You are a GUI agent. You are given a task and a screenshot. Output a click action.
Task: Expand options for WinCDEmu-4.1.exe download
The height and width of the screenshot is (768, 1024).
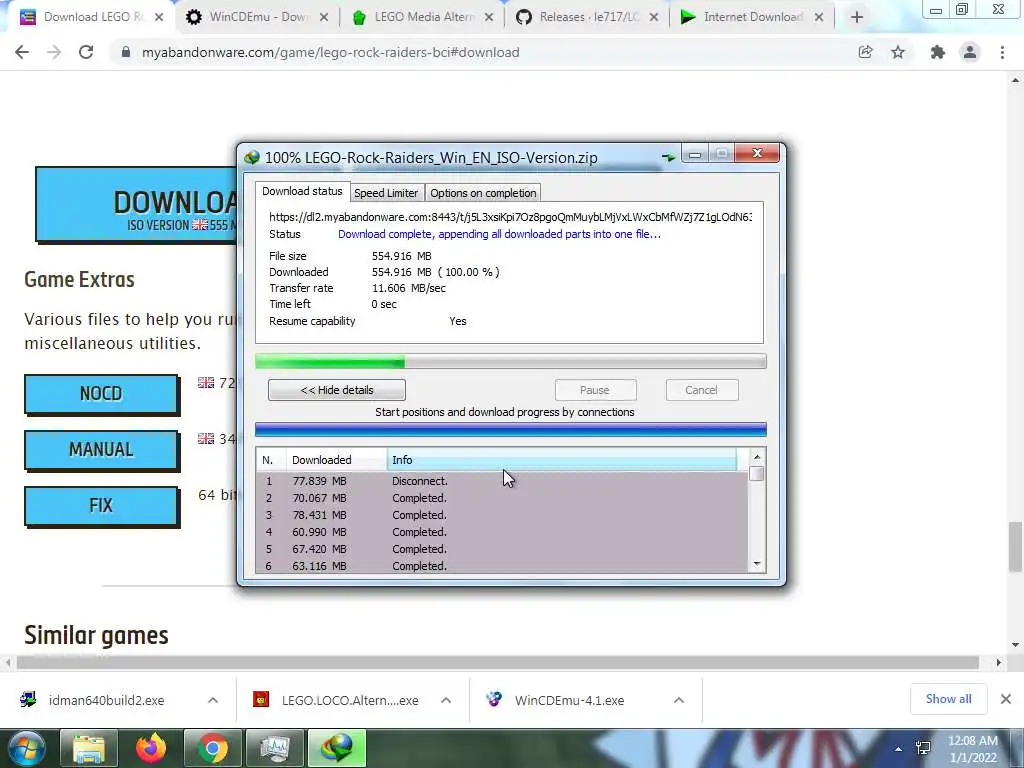pyautogui.click(x=679, y=700)
